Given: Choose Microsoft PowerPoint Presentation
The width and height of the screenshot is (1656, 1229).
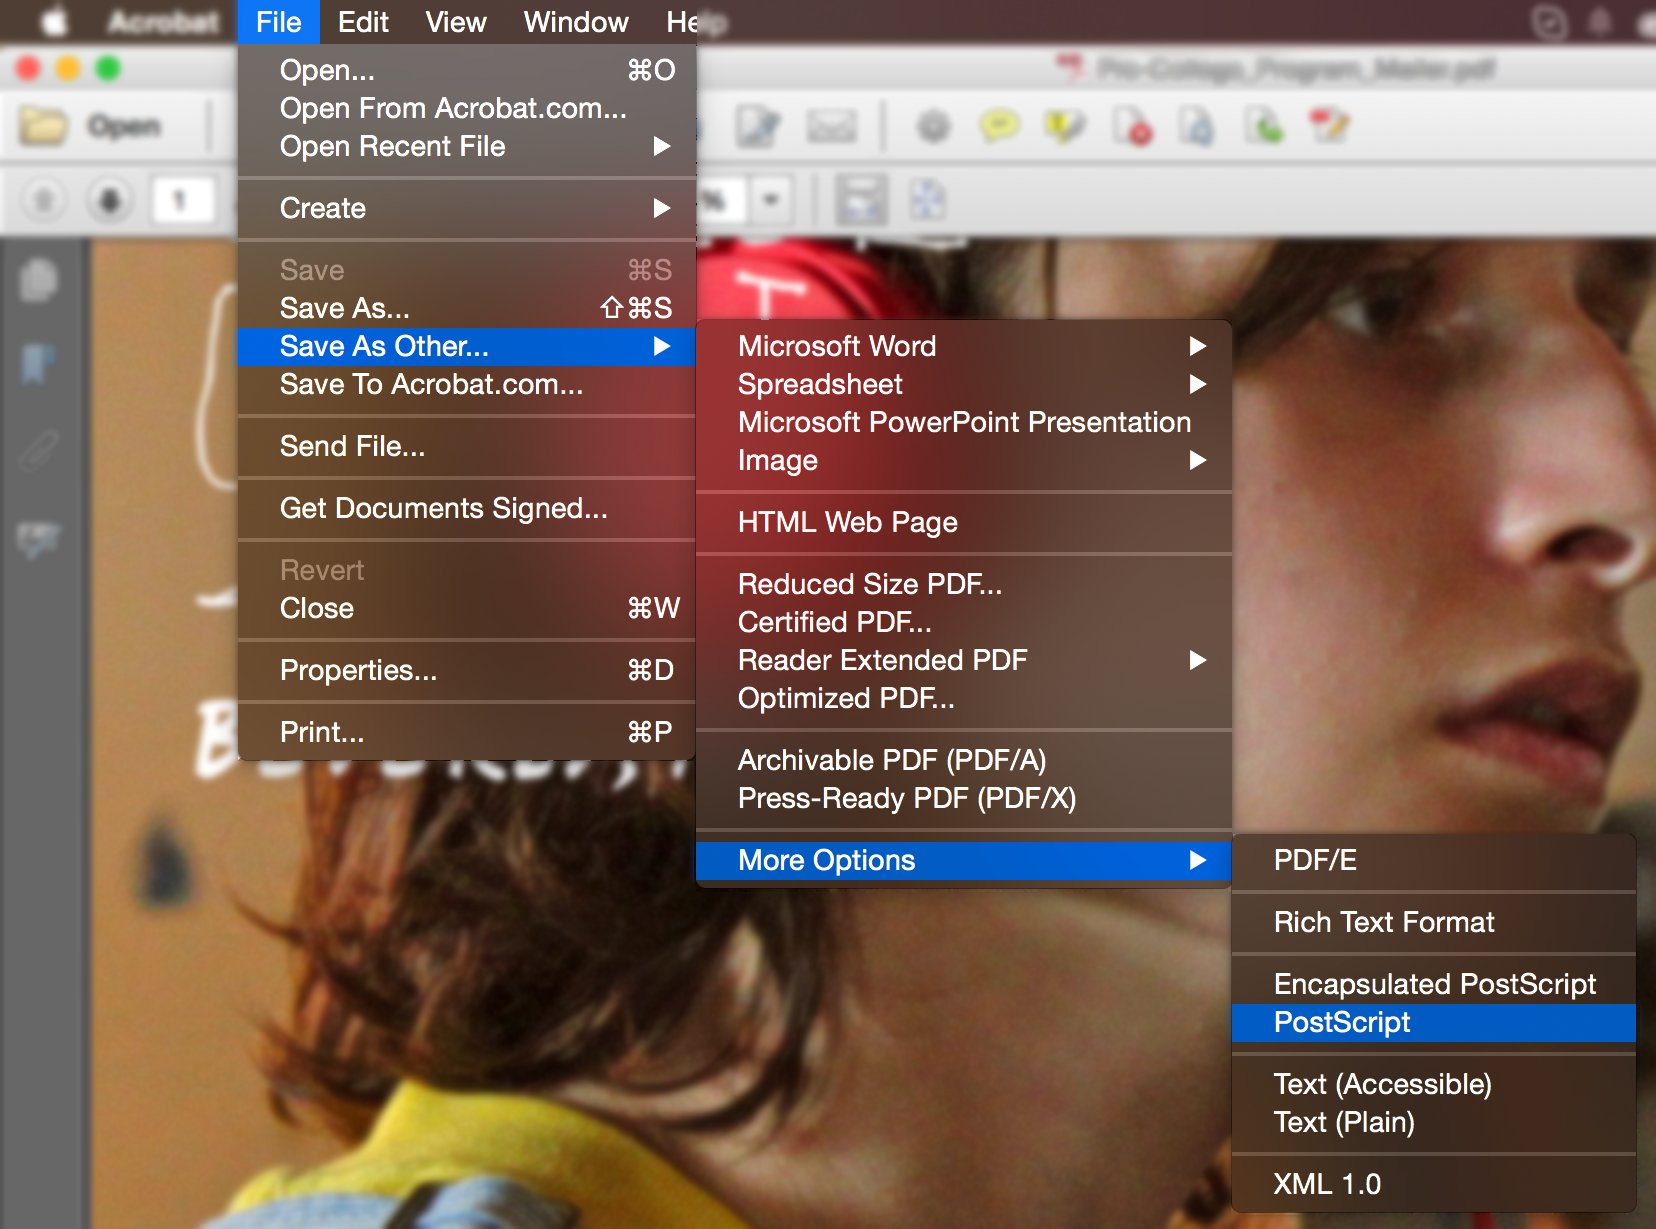Looking at the screenshot, I should coord(964,422).
